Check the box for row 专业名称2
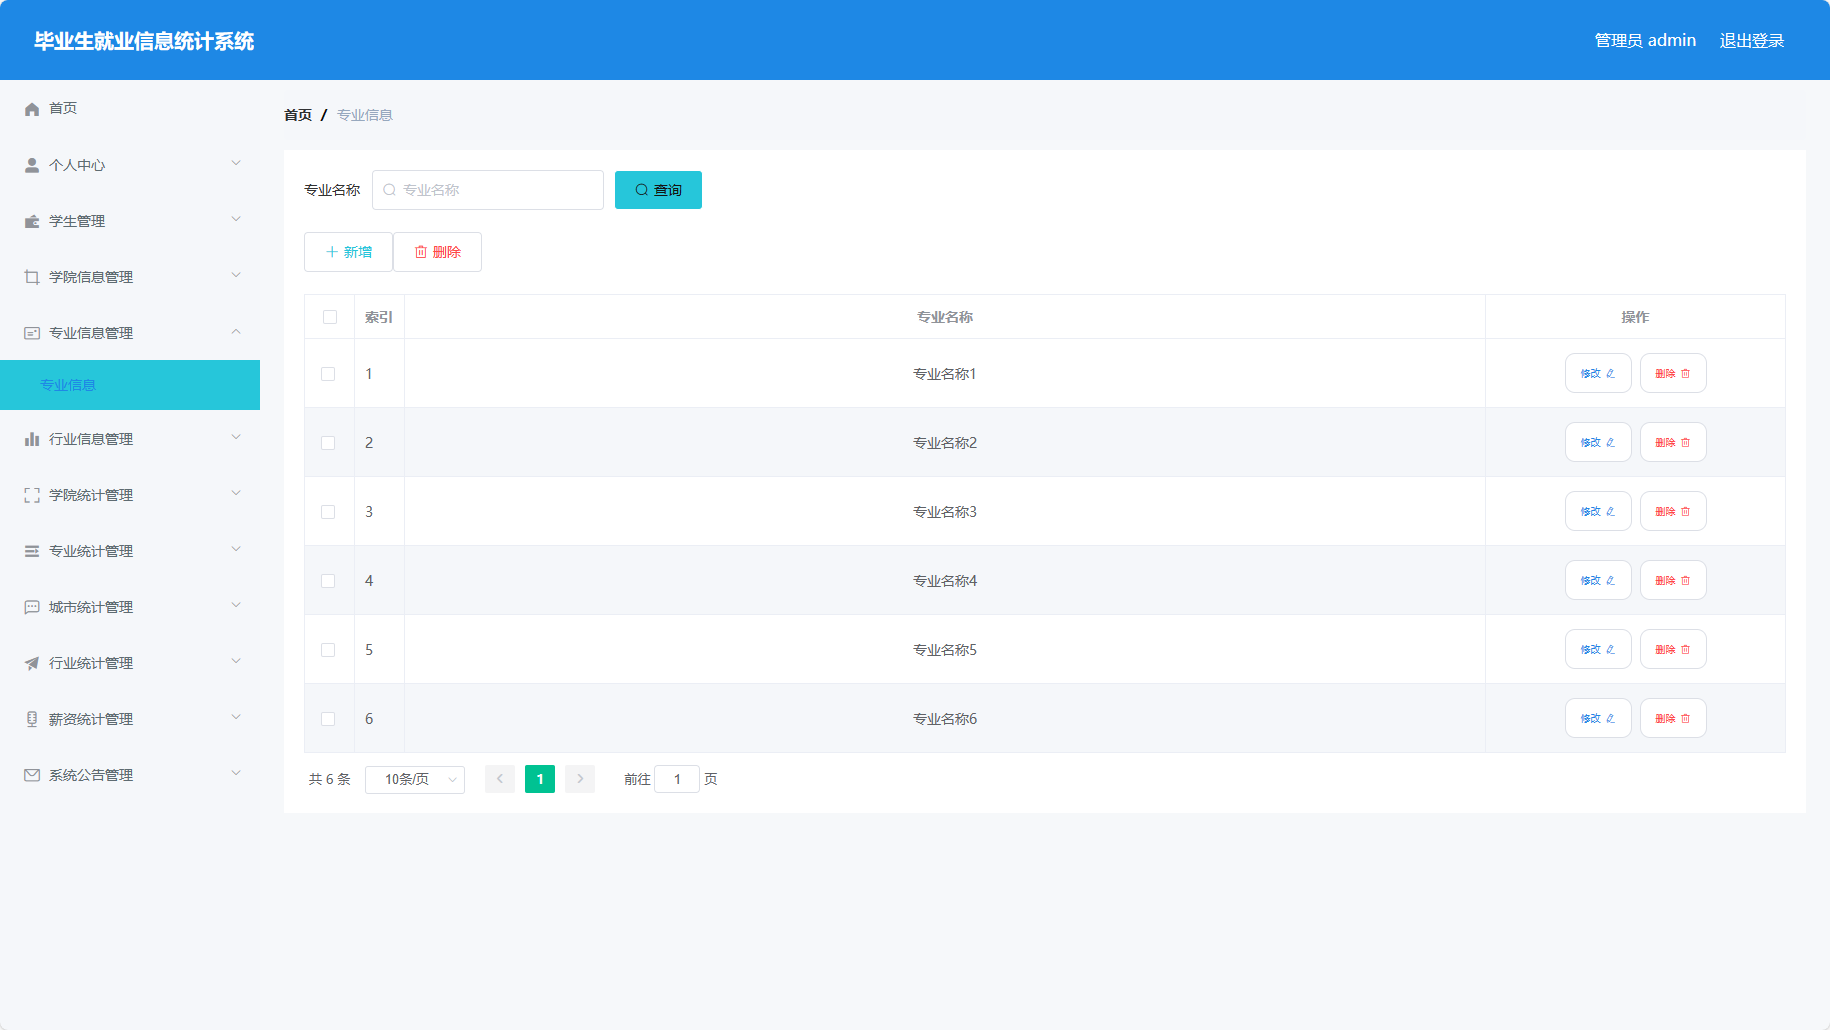The width and height of the screenshot is (1830, 1030). [328, 443]
